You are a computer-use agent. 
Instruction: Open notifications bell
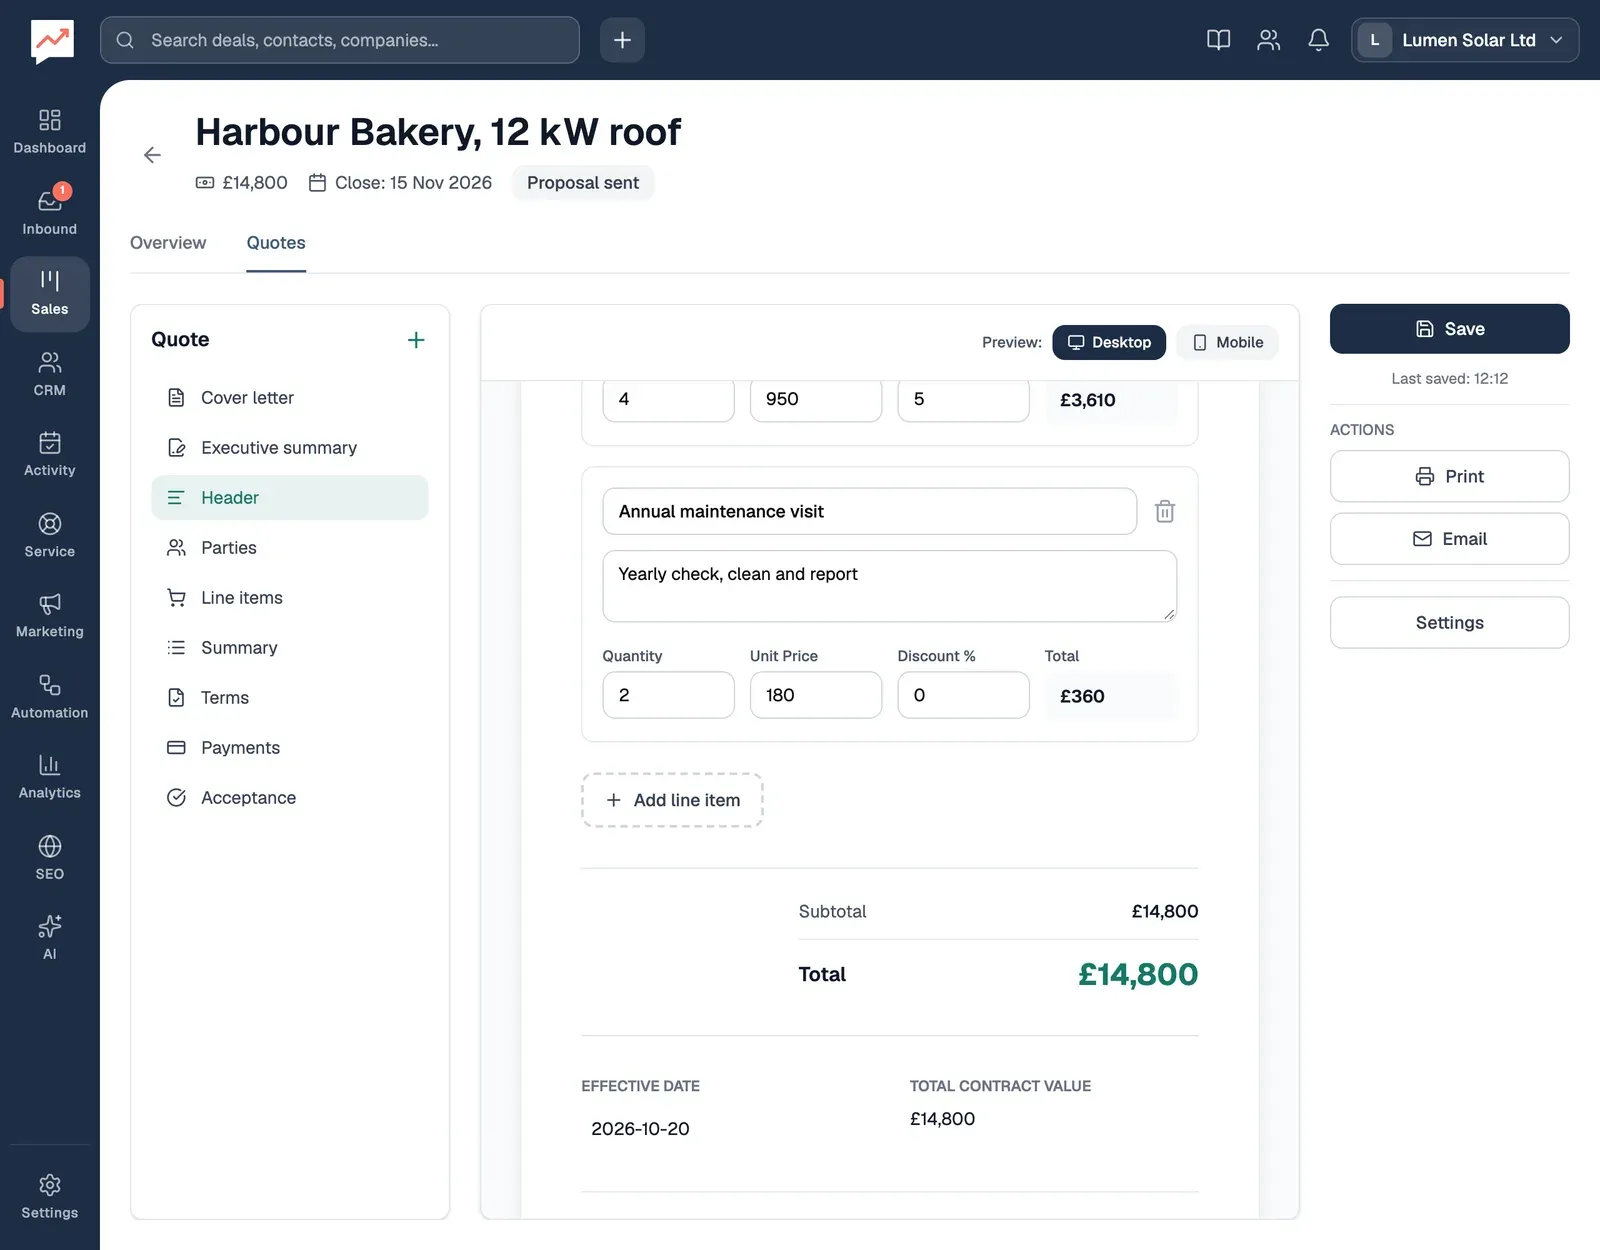(1318, 40)
